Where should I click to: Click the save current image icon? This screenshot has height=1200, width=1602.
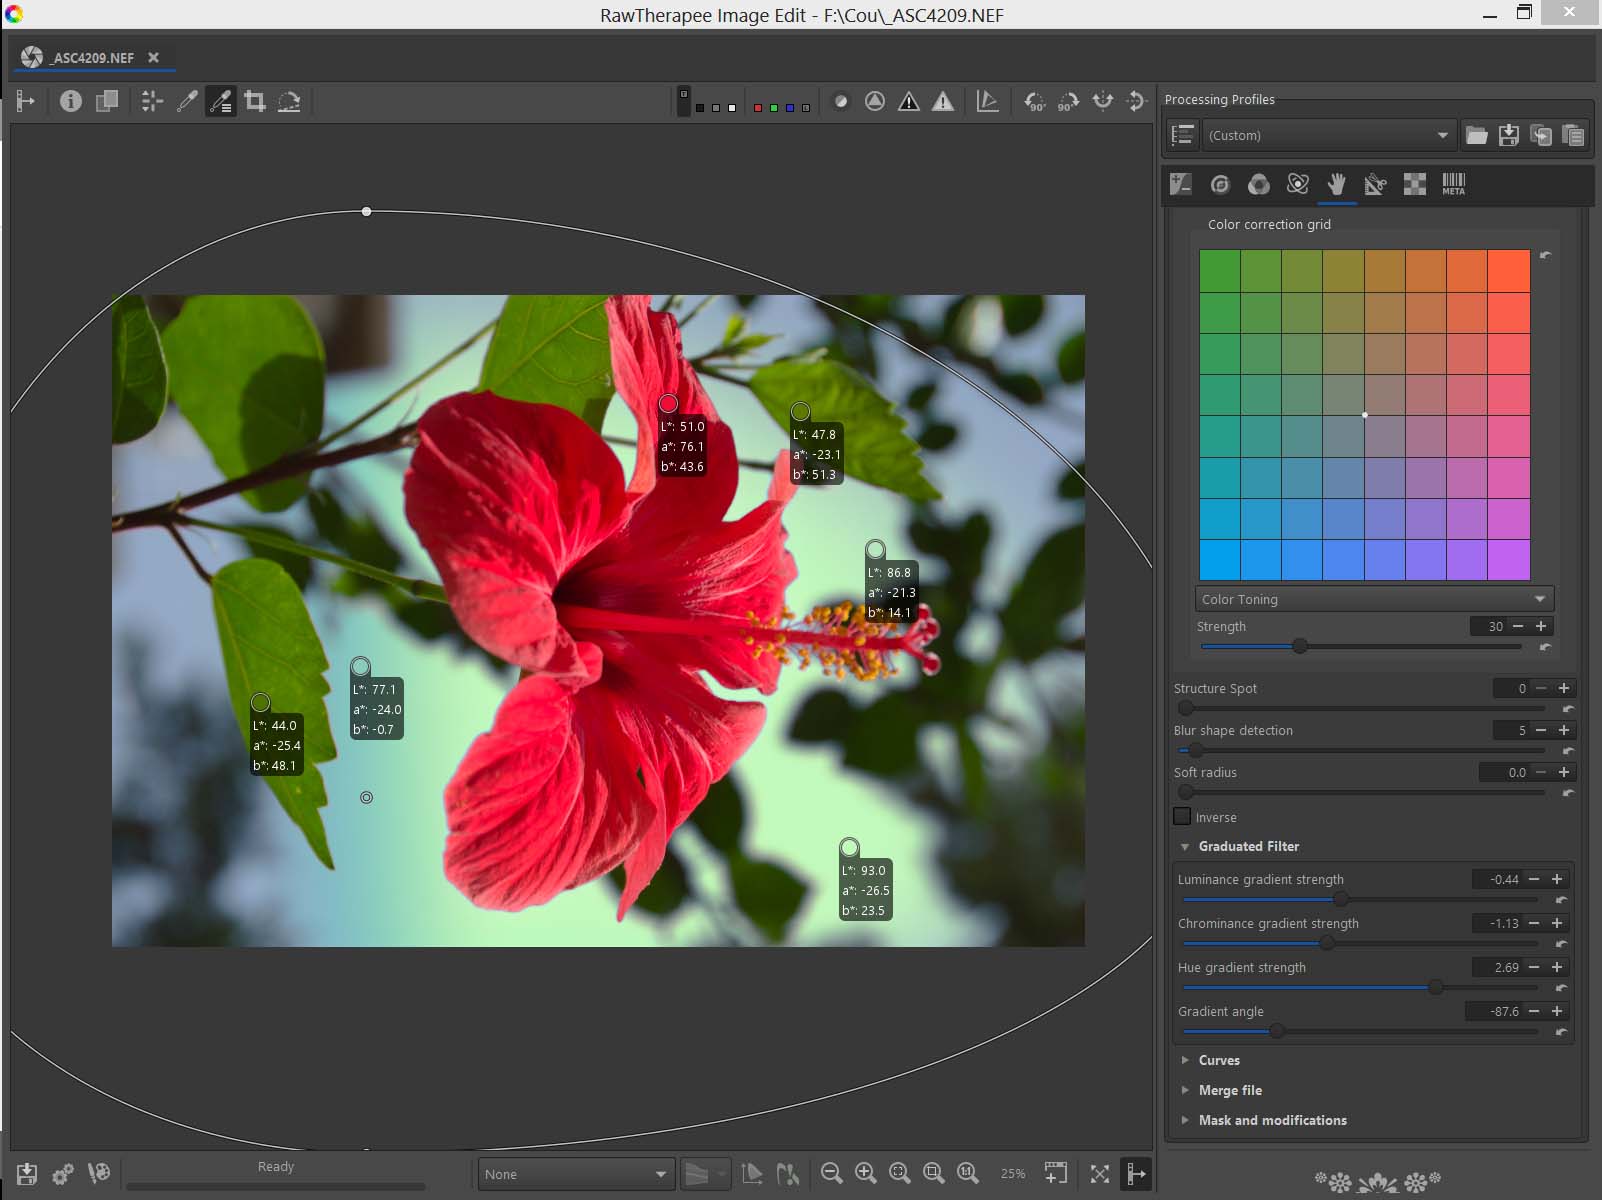27,1174
